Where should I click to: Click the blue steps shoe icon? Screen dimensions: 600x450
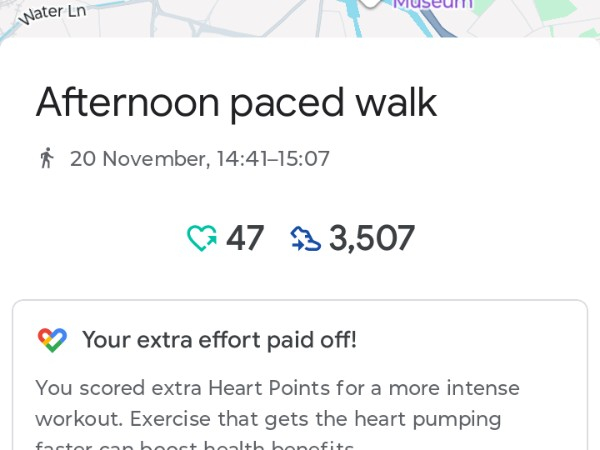(x=305, y=238)
